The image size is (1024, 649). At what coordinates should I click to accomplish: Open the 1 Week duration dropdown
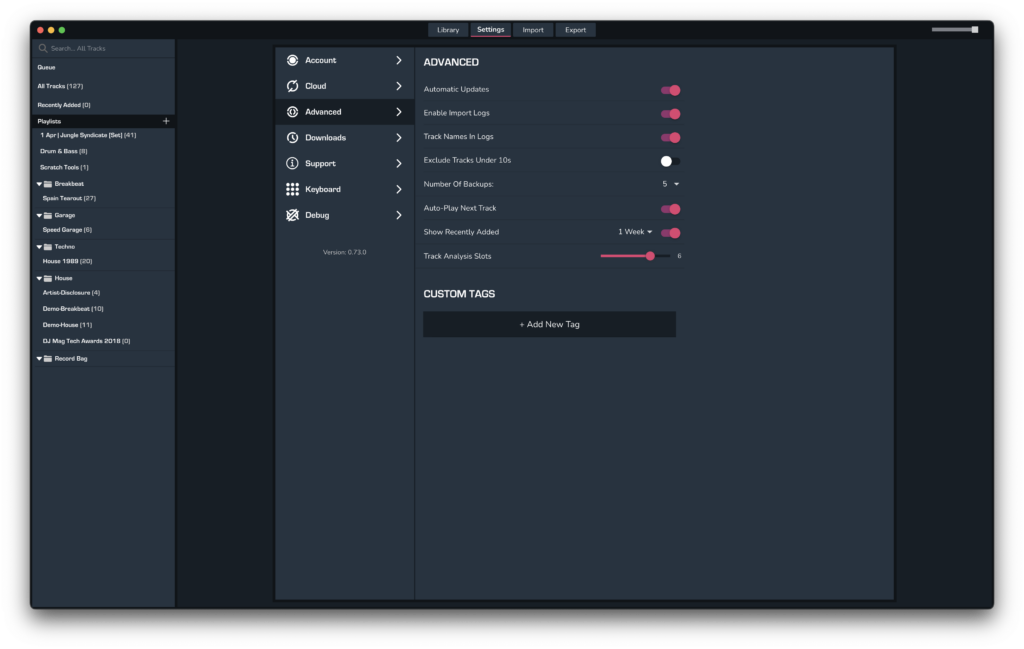(635, 232)
